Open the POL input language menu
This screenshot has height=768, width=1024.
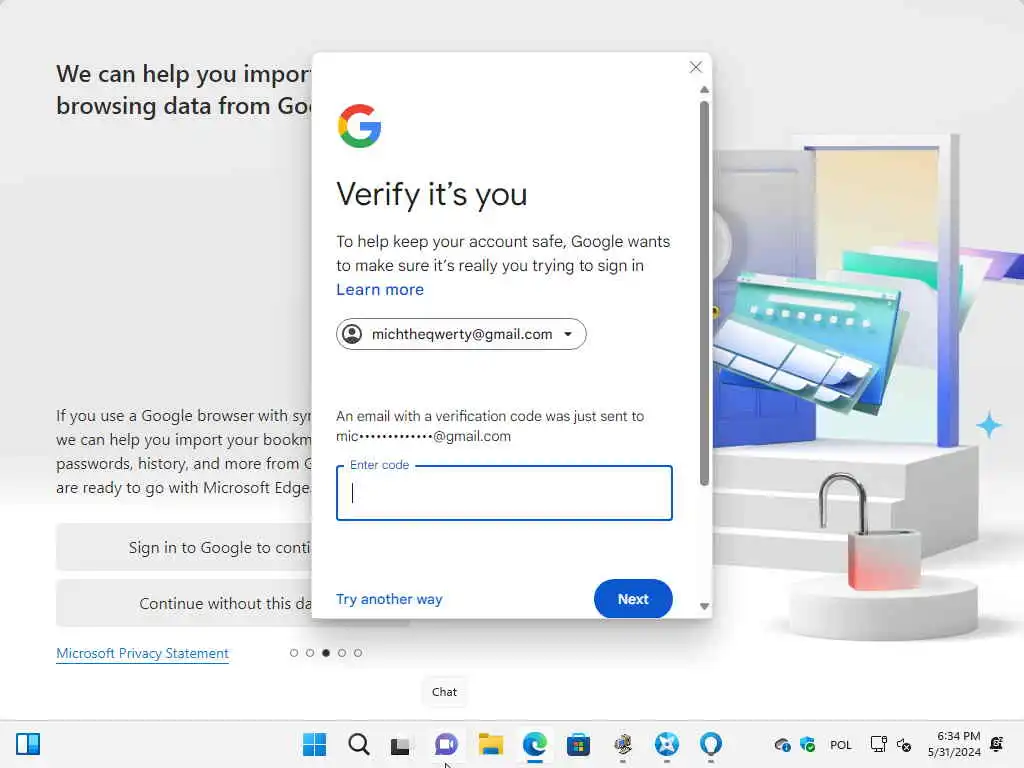(x=840, y=744)
